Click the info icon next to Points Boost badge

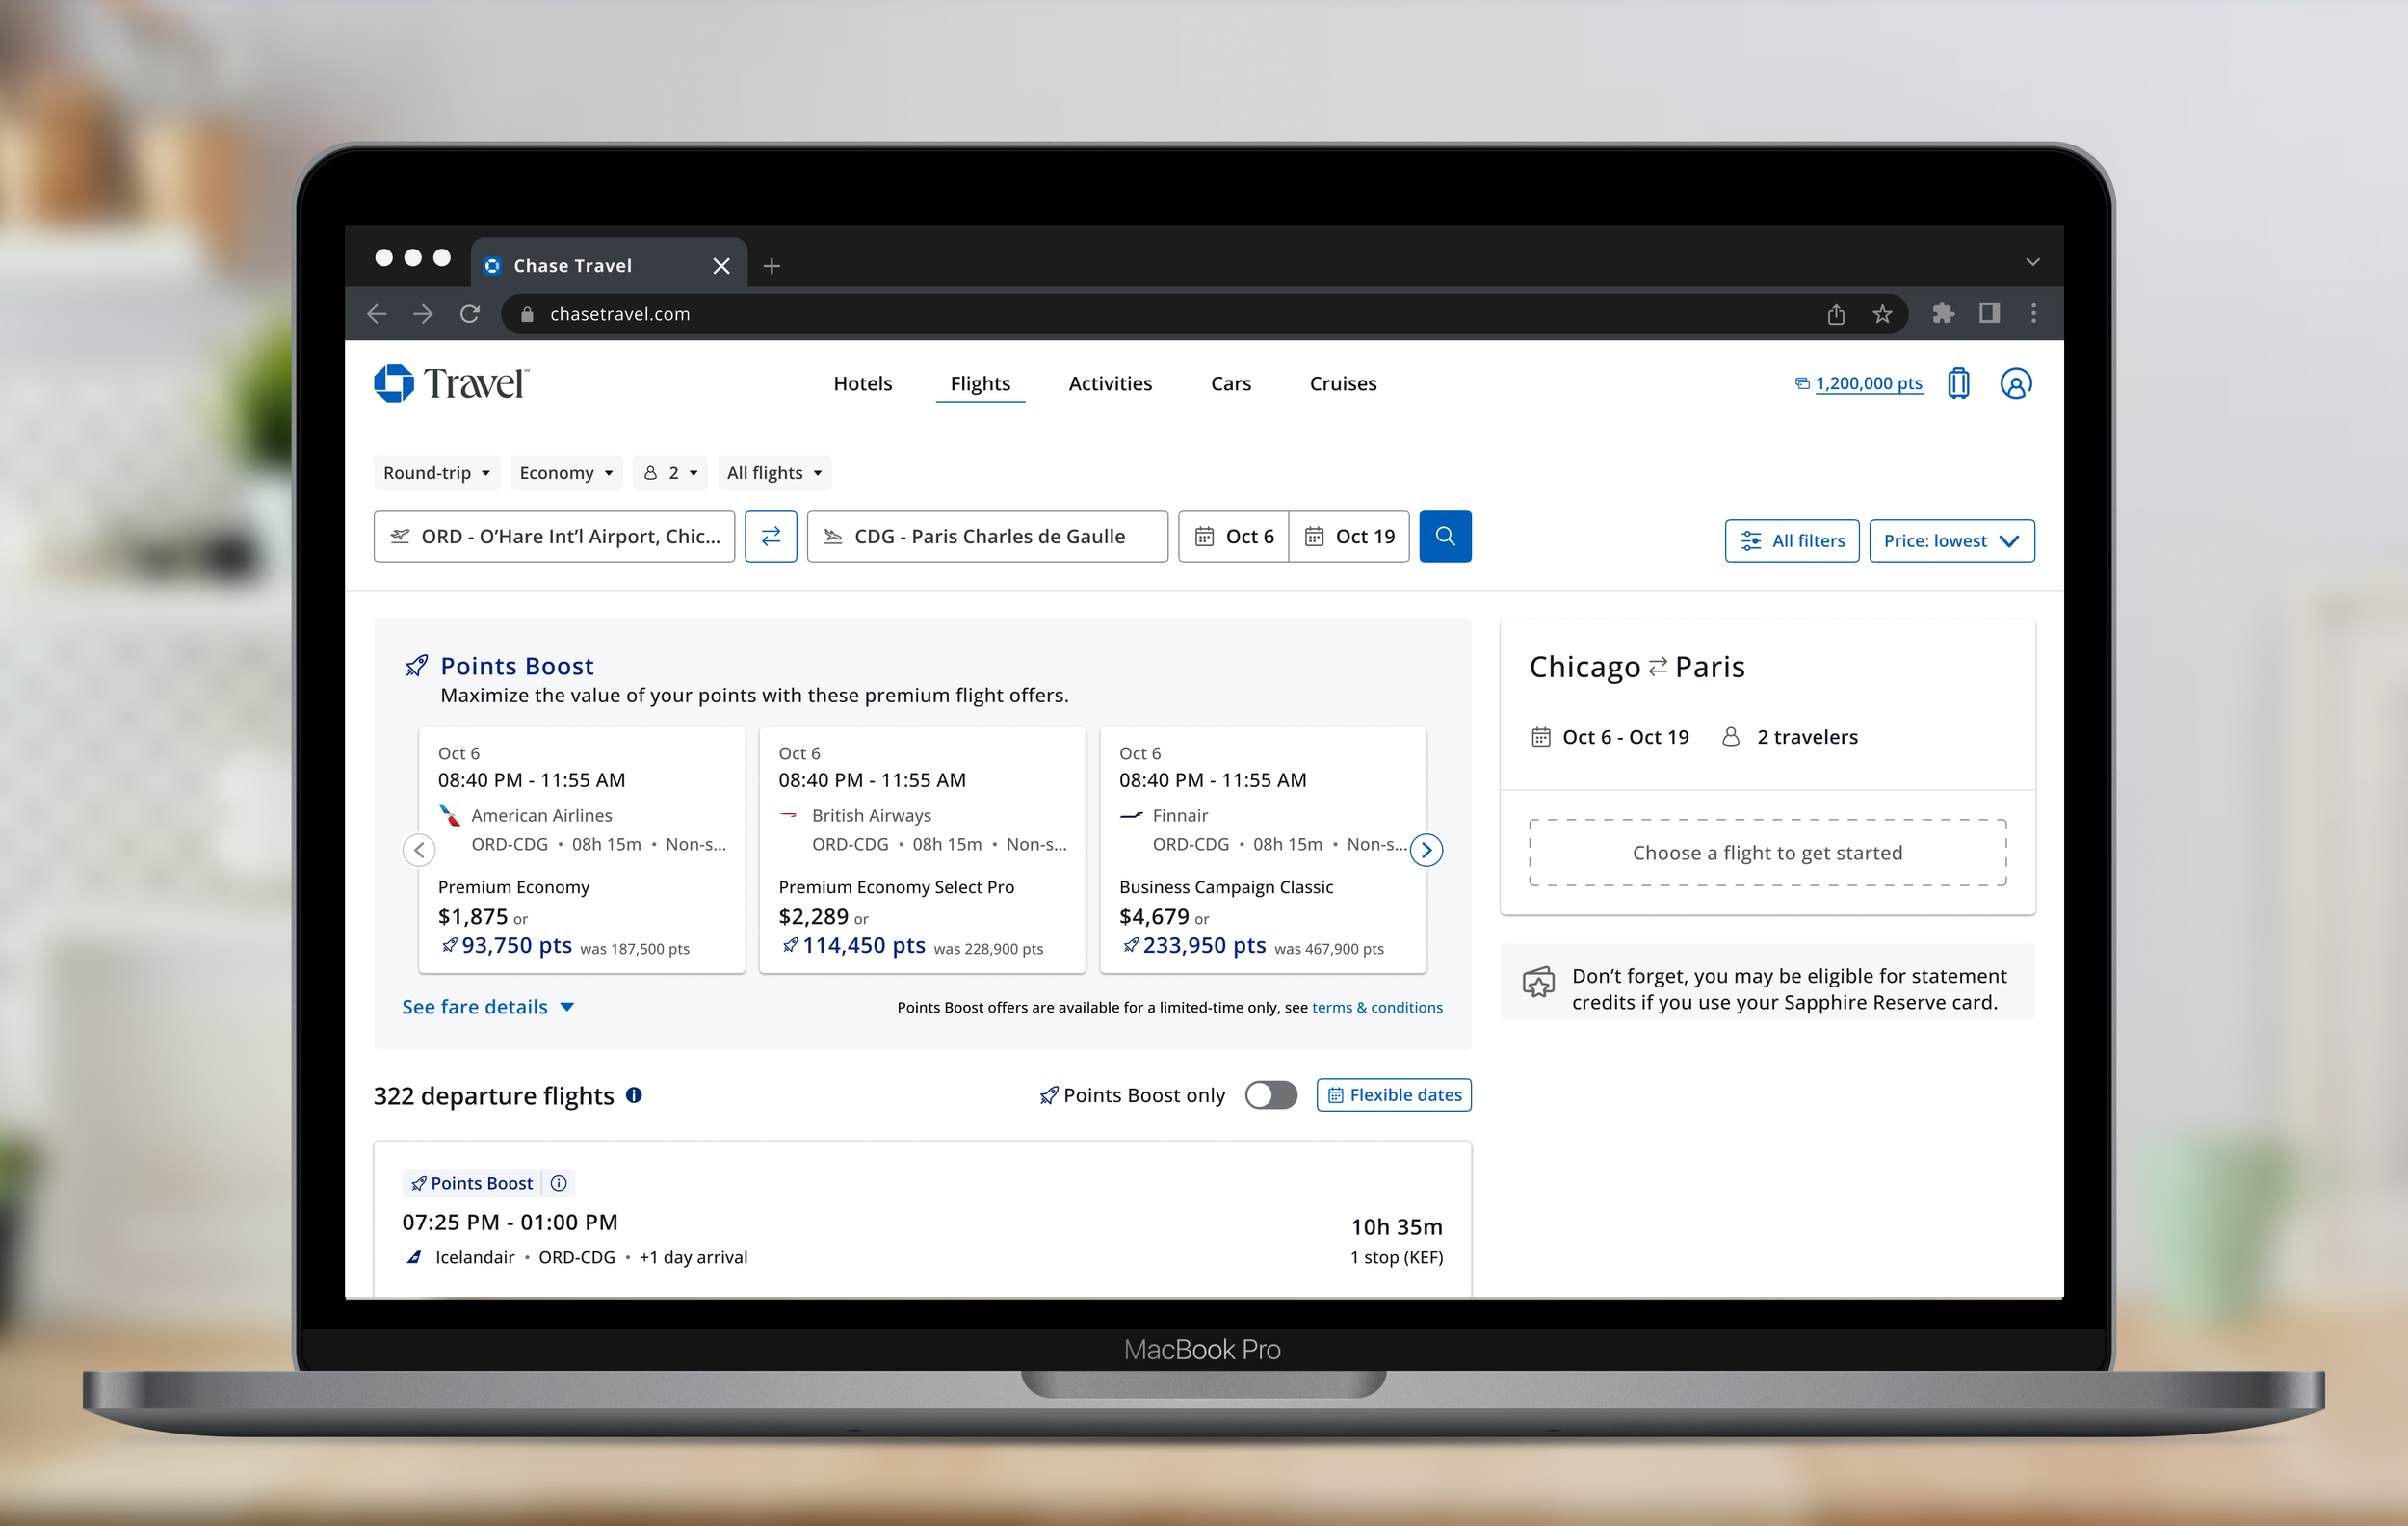(x=559, y=1183)
